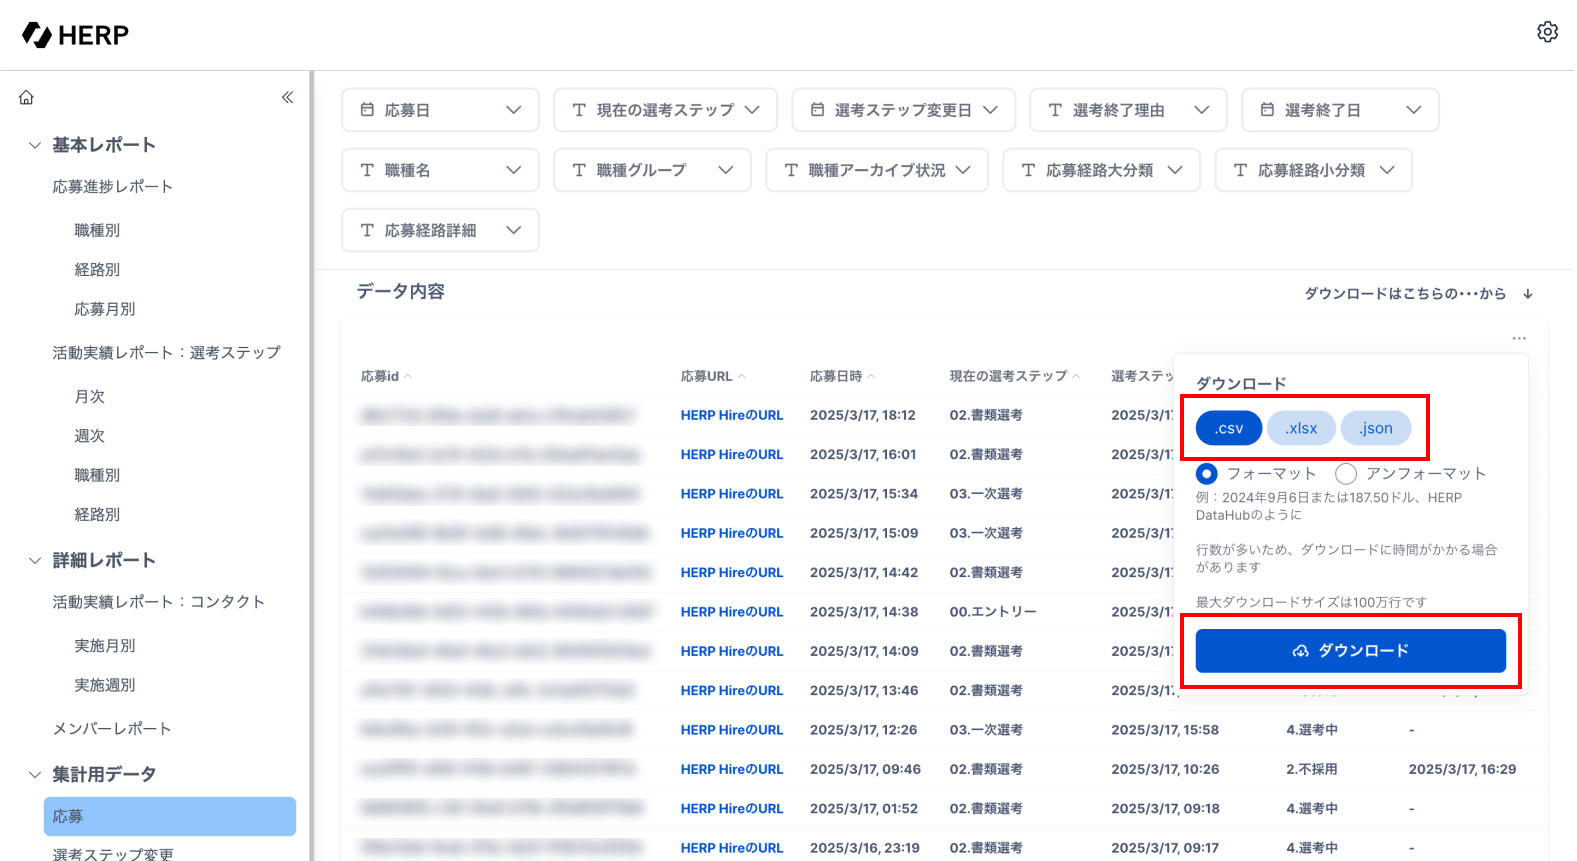
Task: Choose .csv download format
Action: [1228, 428]
